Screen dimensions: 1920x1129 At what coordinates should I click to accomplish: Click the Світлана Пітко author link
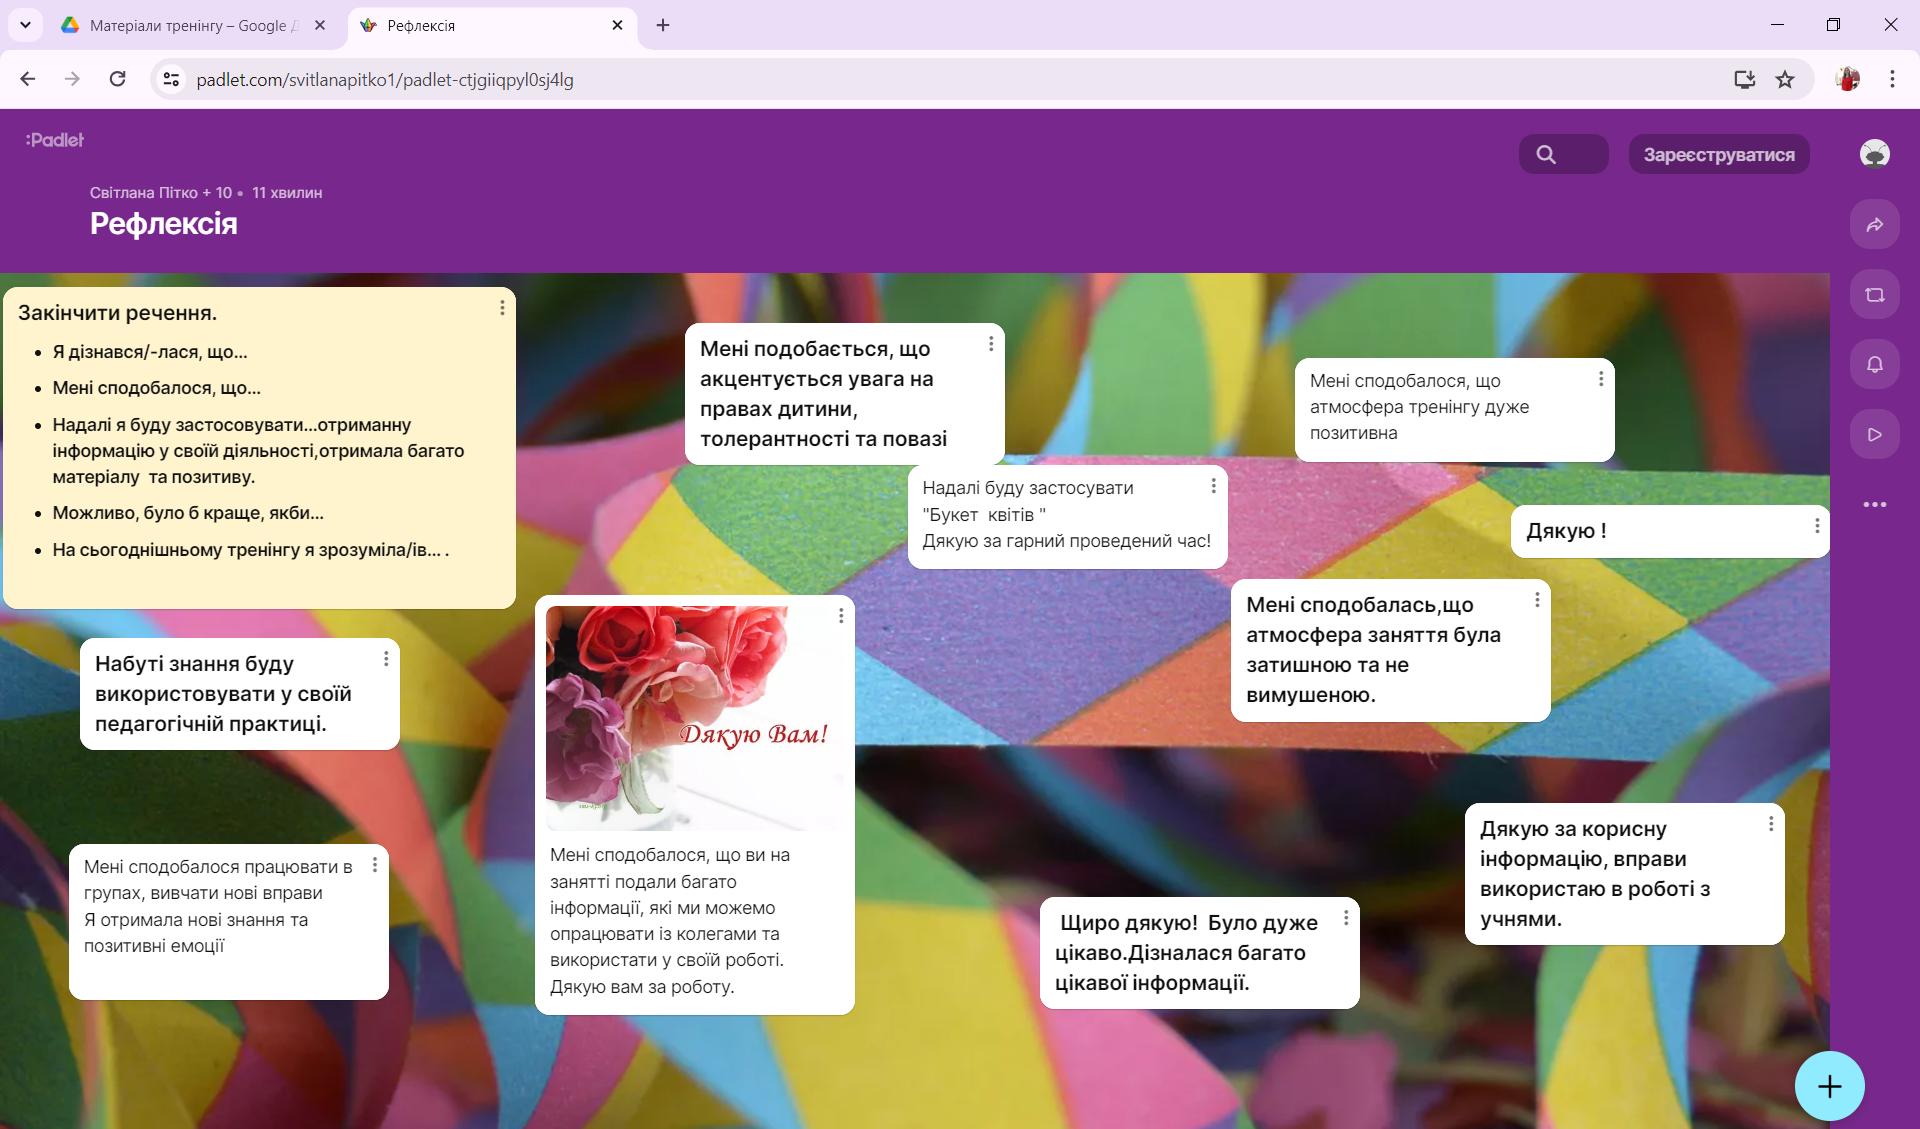click(143, 193)
